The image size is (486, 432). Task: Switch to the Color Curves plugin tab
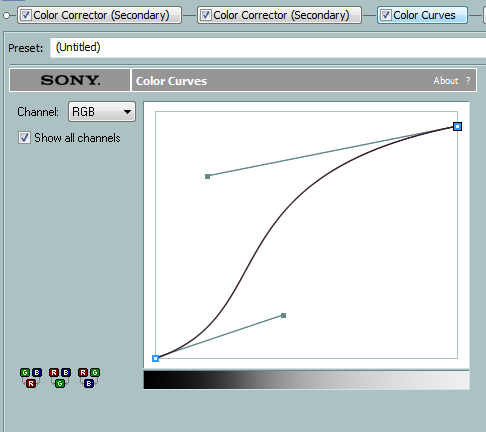(x=422, y=15)
